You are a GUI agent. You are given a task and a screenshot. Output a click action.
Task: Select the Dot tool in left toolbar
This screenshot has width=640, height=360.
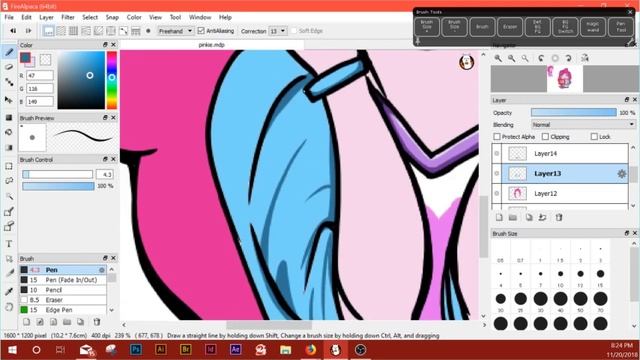tap(9, 82)
